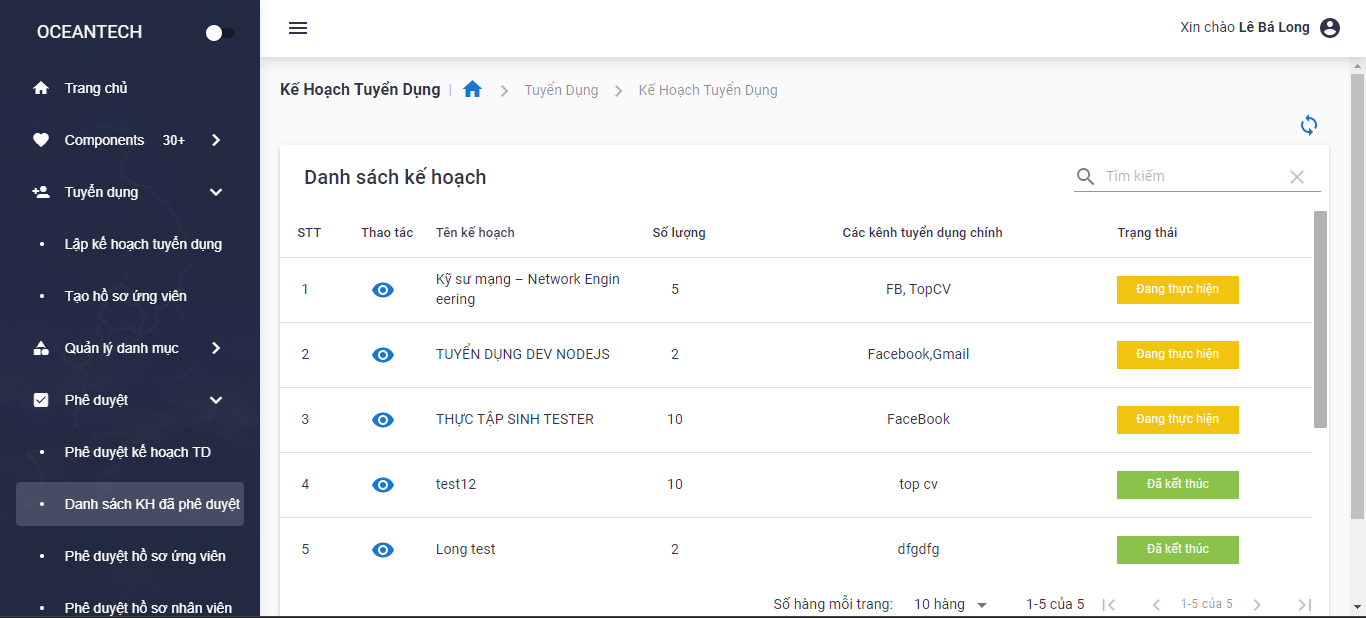Click the home icon in breadcrumb
This screenshot has width=1366, height=618.
(x=473, y=89)
